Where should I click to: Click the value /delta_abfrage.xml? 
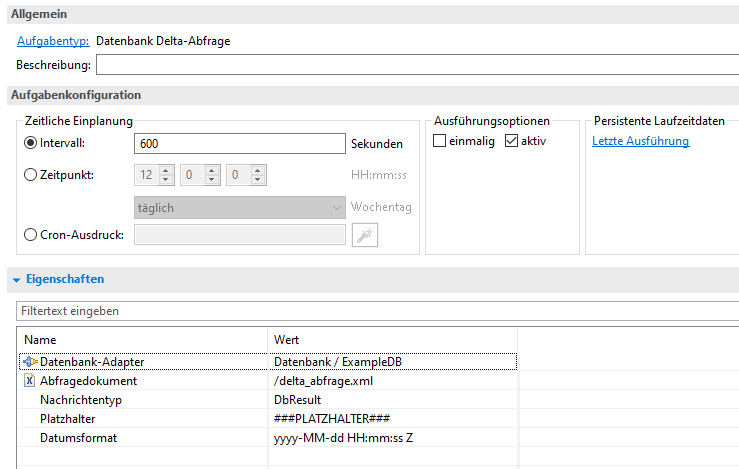(x=323, y=381)
